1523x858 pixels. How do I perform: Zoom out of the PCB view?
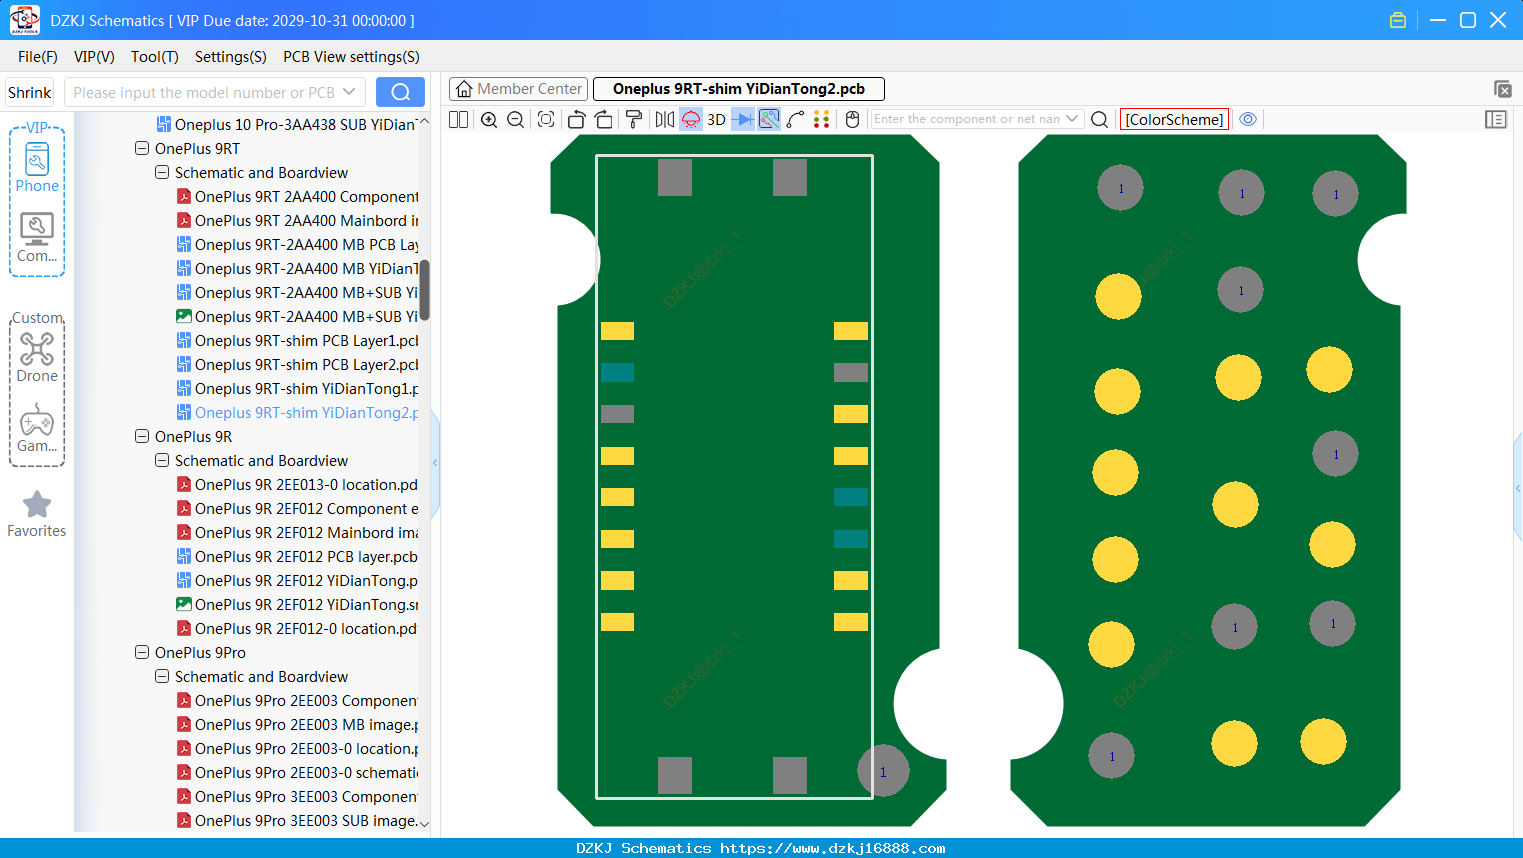516,120
